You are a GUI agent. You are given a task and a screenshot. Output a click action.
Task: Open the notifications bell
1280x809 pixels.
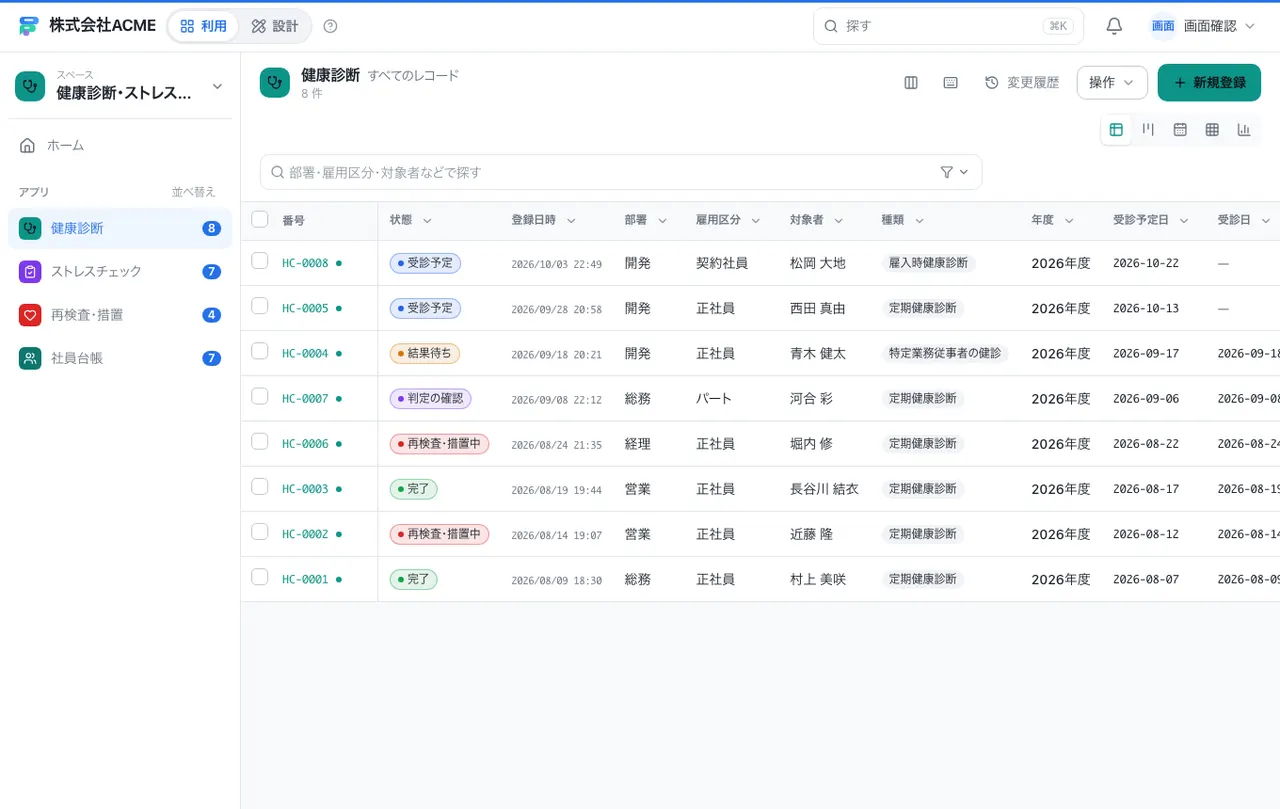(x=1114, y=26)
